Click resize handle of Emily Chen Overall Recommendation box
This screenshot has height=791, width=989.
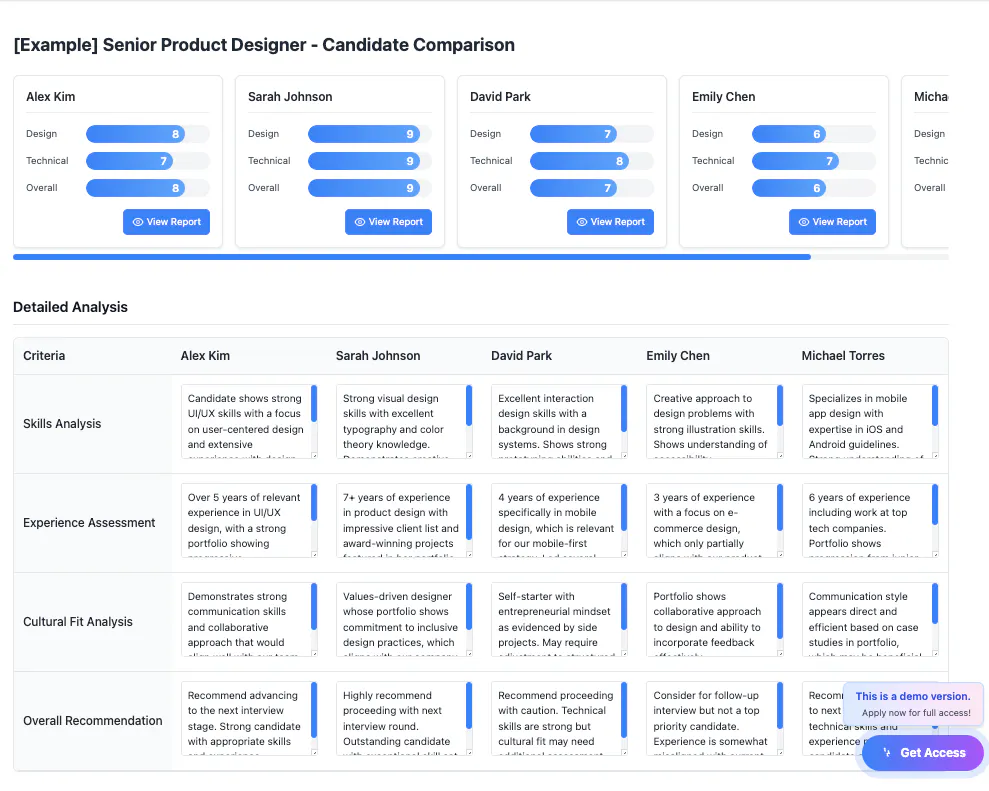pyautogui.click(x=780, y=752)
